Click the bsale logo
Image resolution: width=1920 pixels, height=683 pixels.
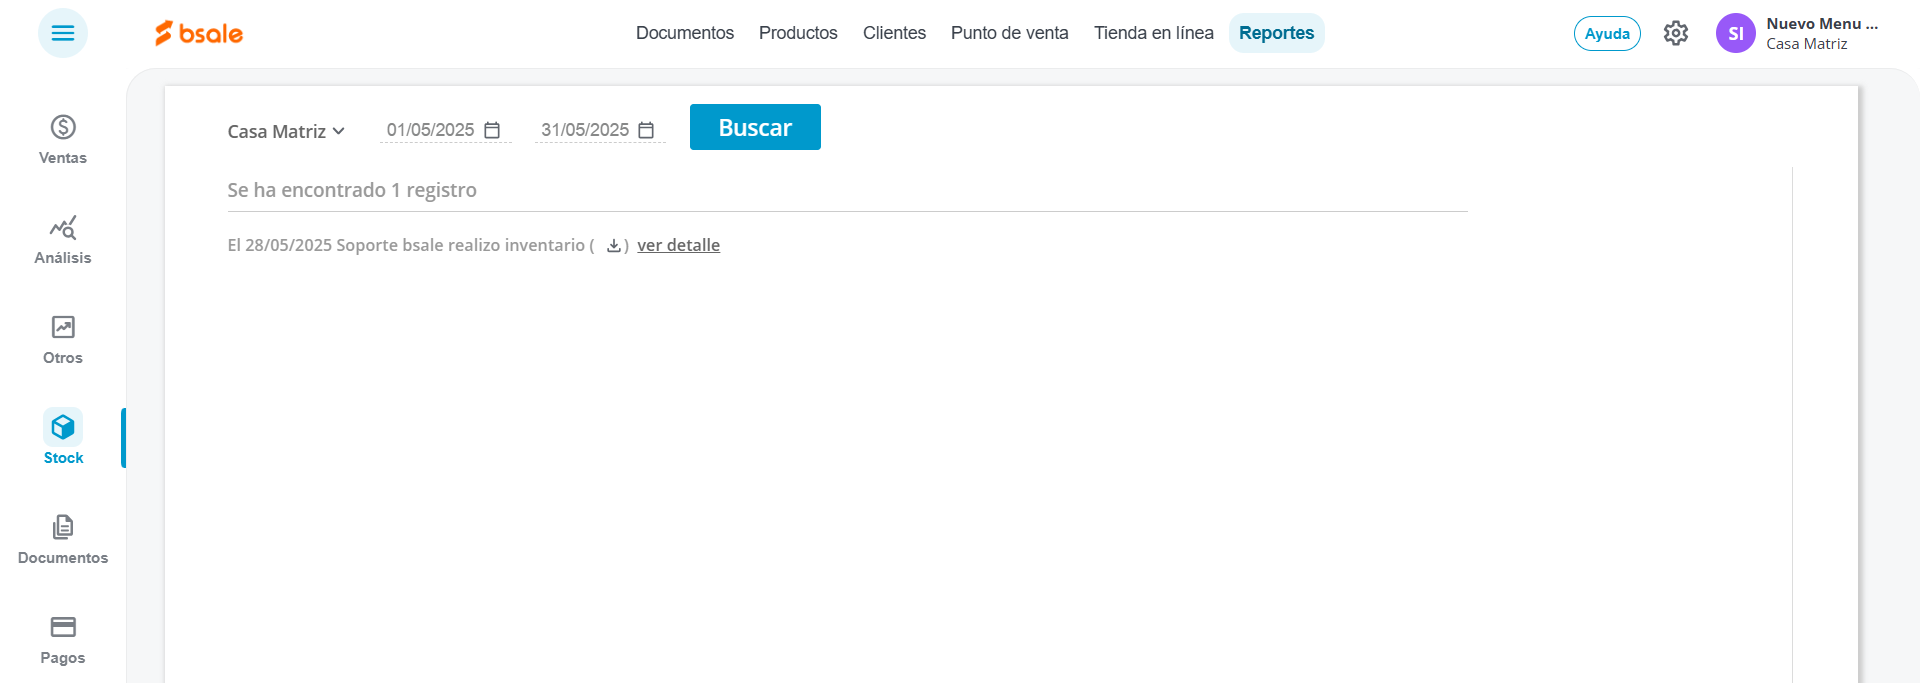pyautogui.click(x=199, y=33)
